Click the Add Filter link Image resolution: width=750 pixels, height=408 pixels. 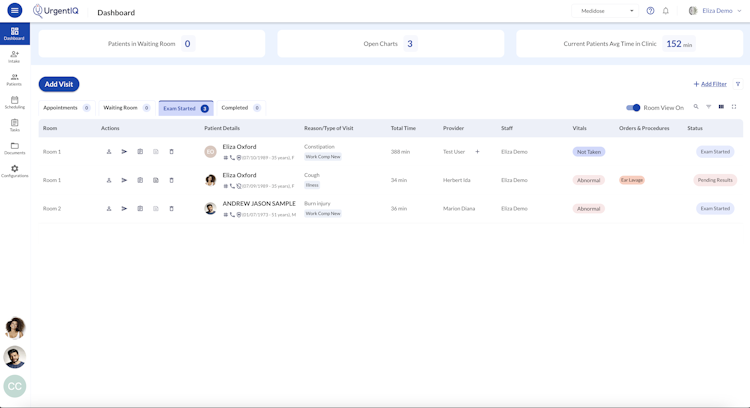click(710, 84)
